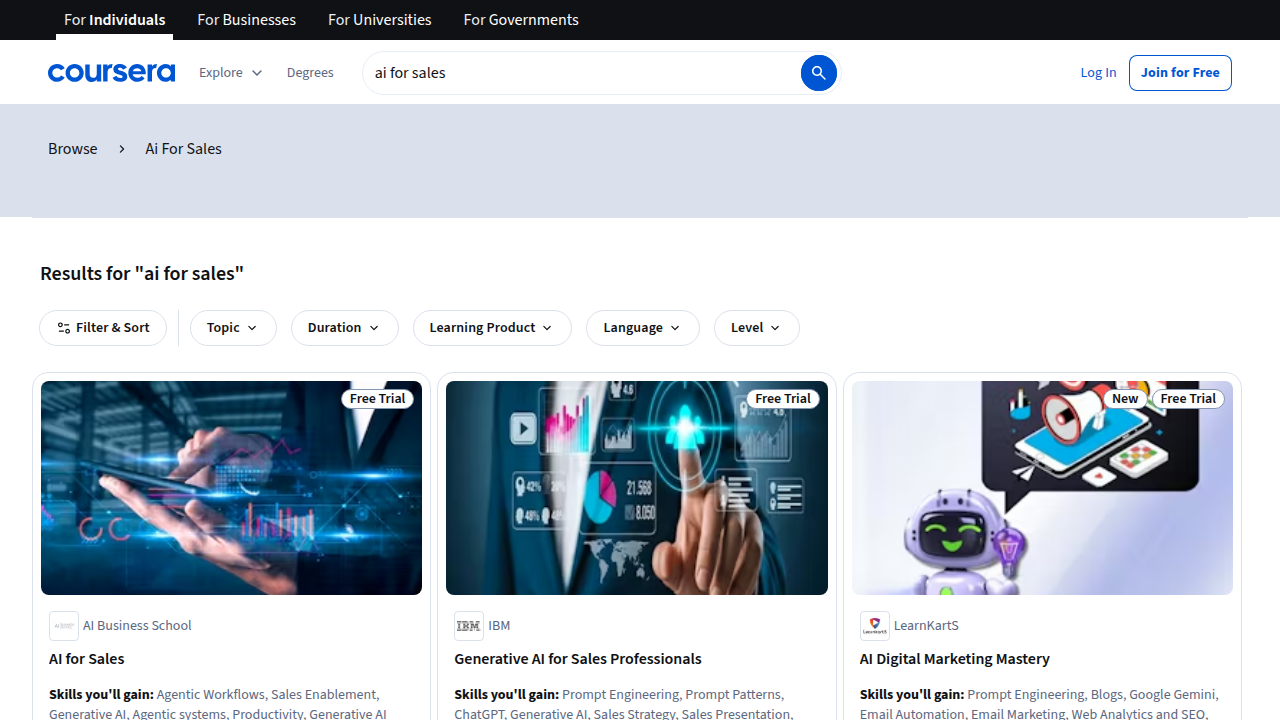Image resolution: width=1280 pixels, height=720 pixels.
Task: Click the Results for "ai for sales" heading
Action: click(x=142, y=273)
